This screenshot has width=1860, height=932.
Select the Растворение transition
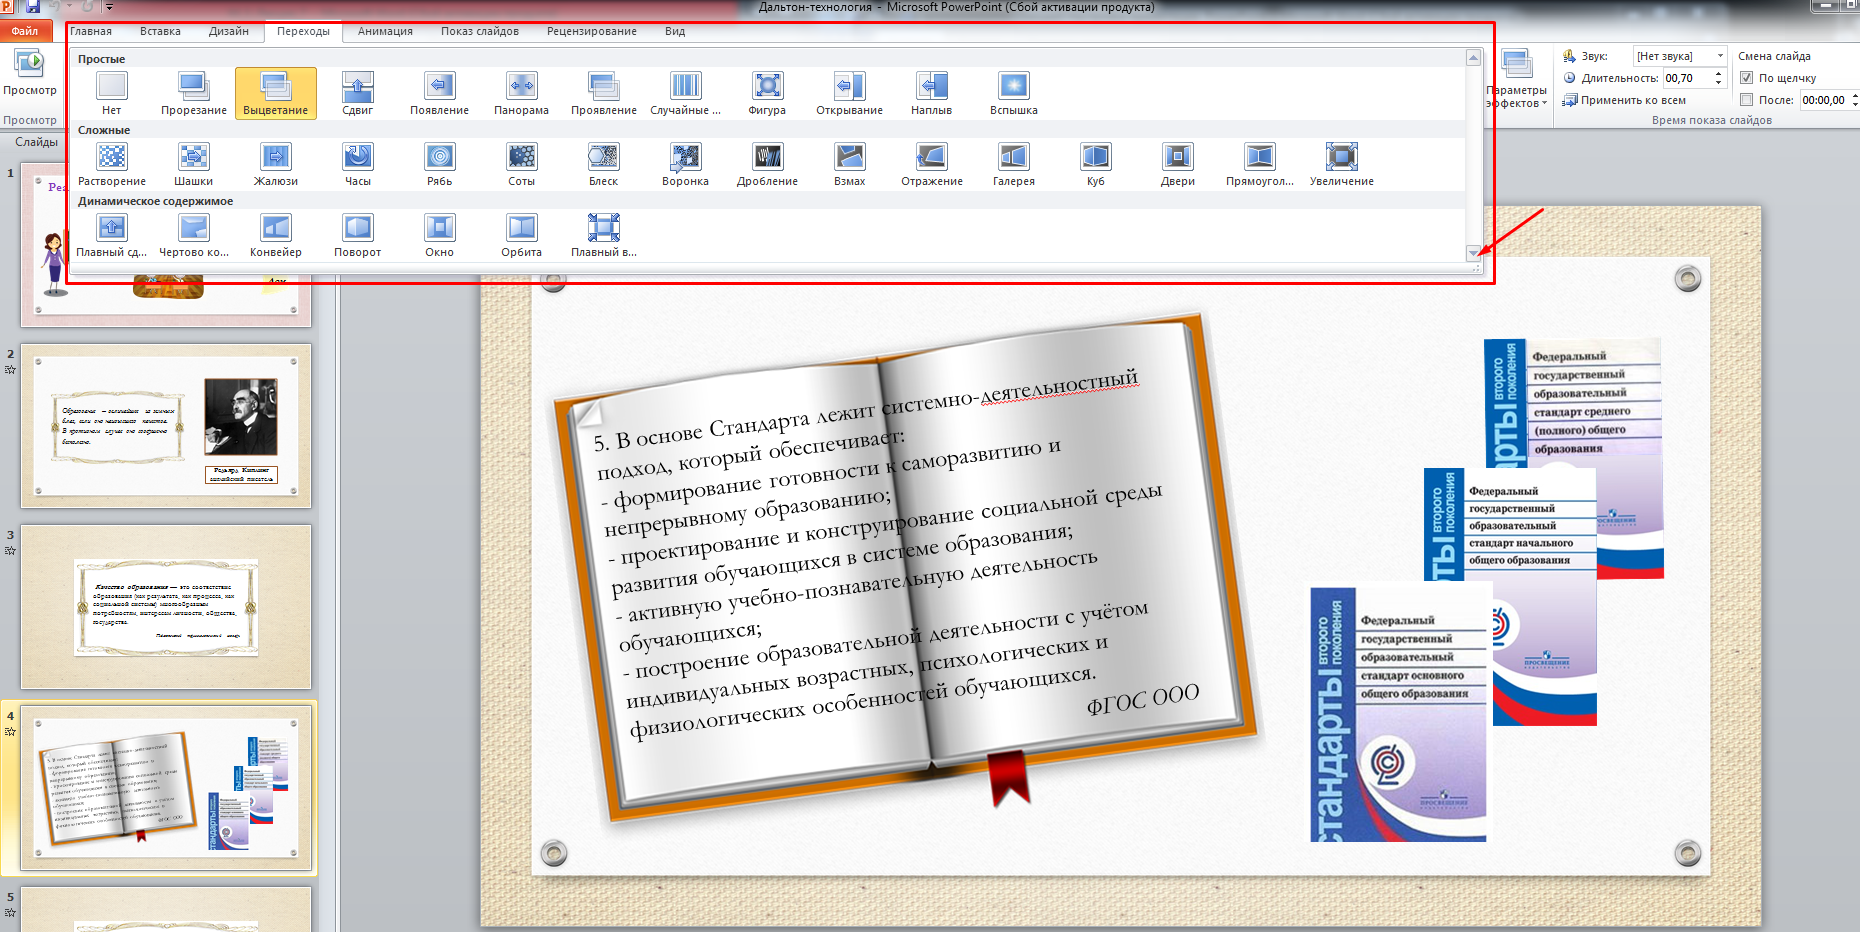click(112, 165)
